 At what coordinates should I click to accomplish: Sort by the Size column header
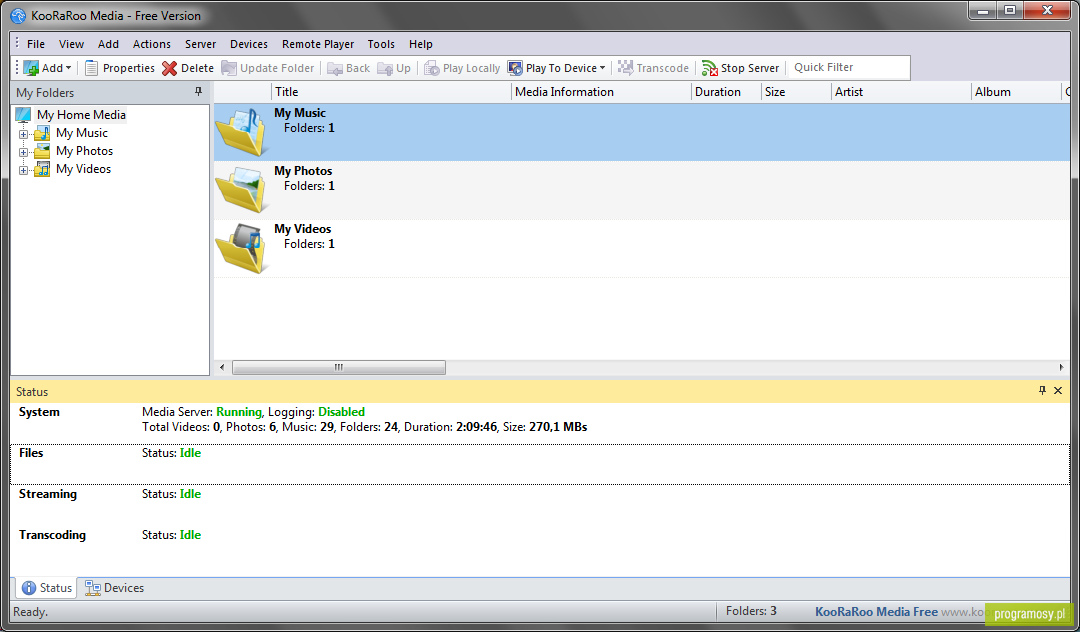797,92
